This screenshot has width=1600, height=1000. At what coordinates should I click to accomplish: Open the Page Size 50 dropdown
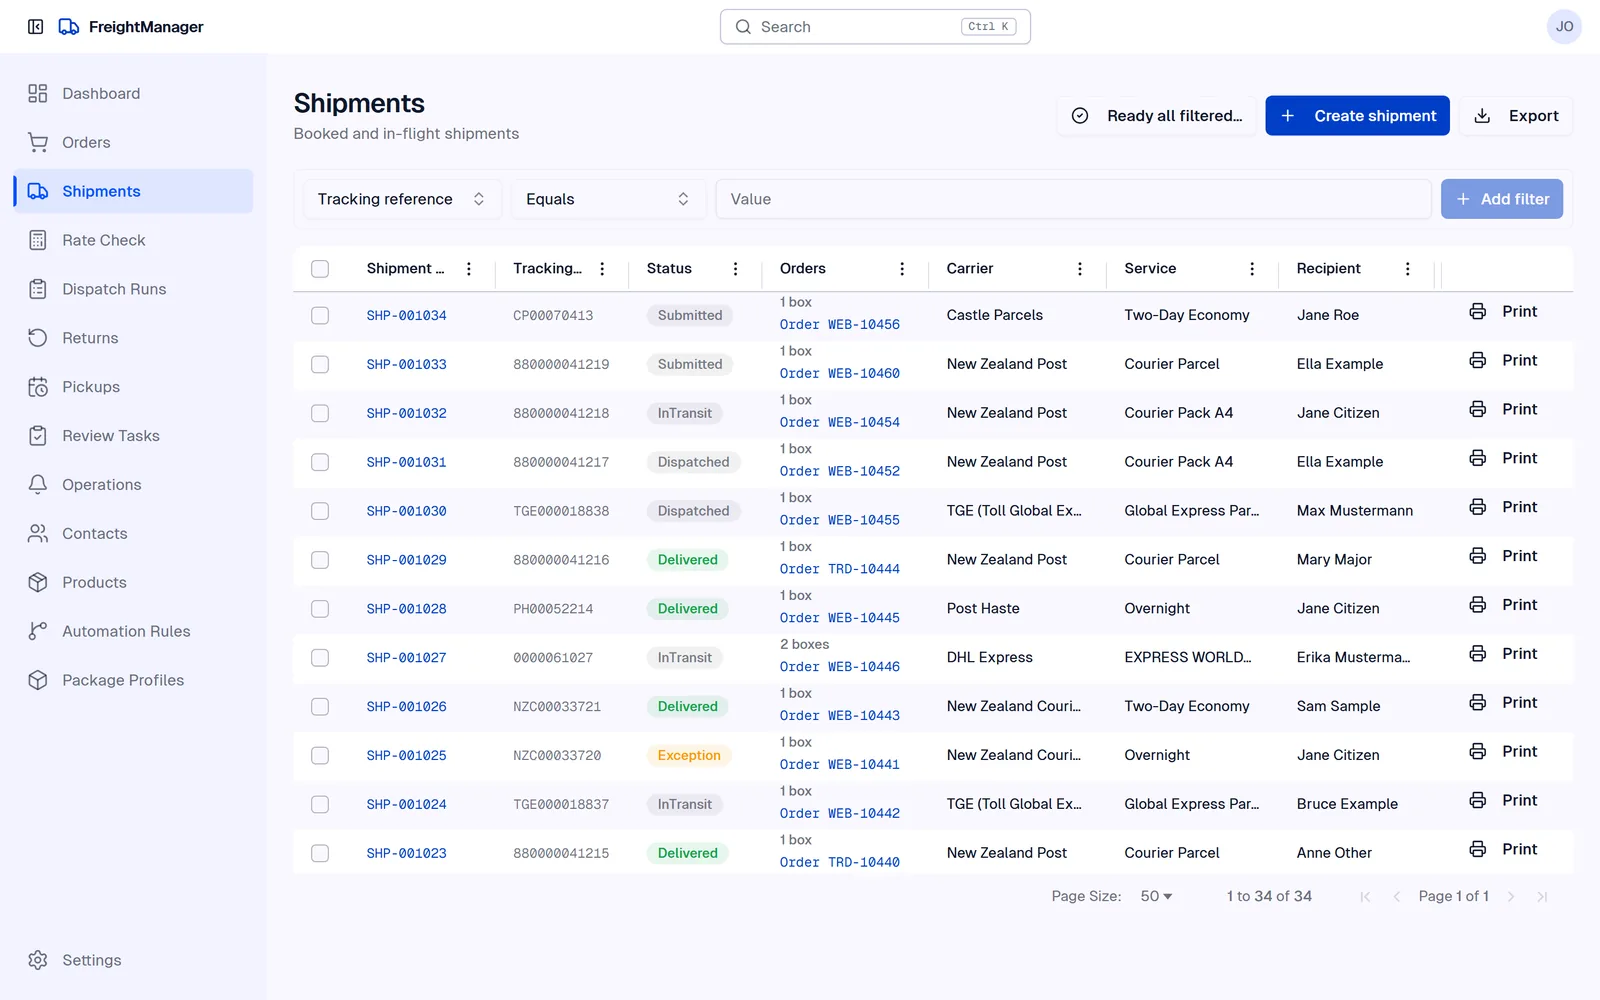(1156, 896)
